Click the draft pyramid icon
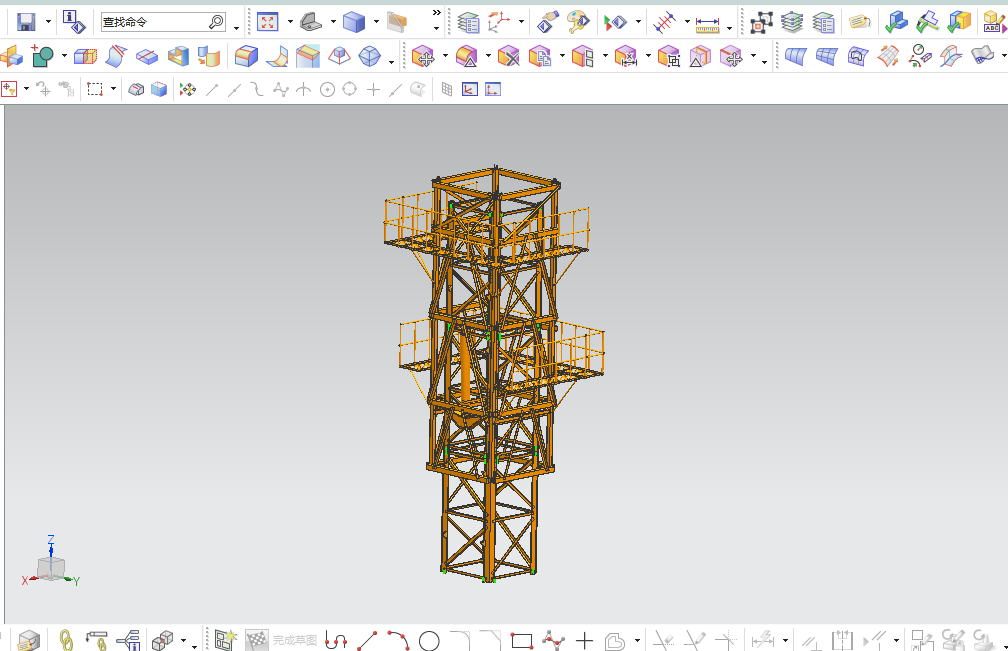 [x=339, y=57]
